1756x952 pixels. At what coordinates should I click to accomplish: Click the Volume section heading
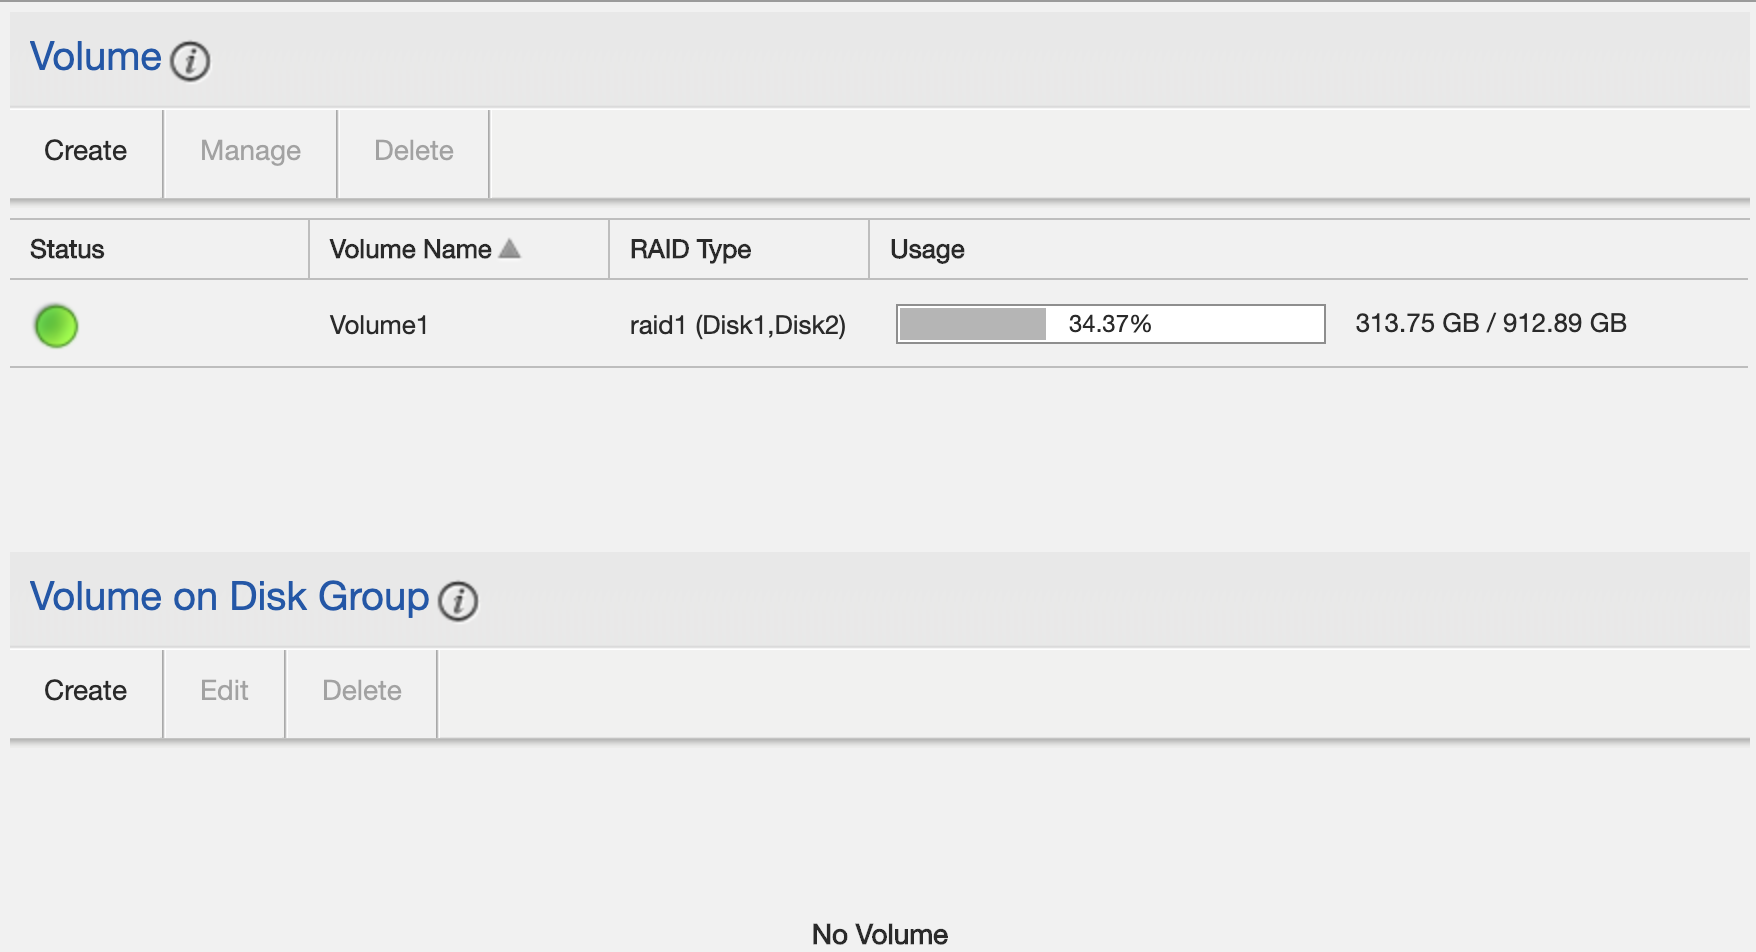coord(93,57)
